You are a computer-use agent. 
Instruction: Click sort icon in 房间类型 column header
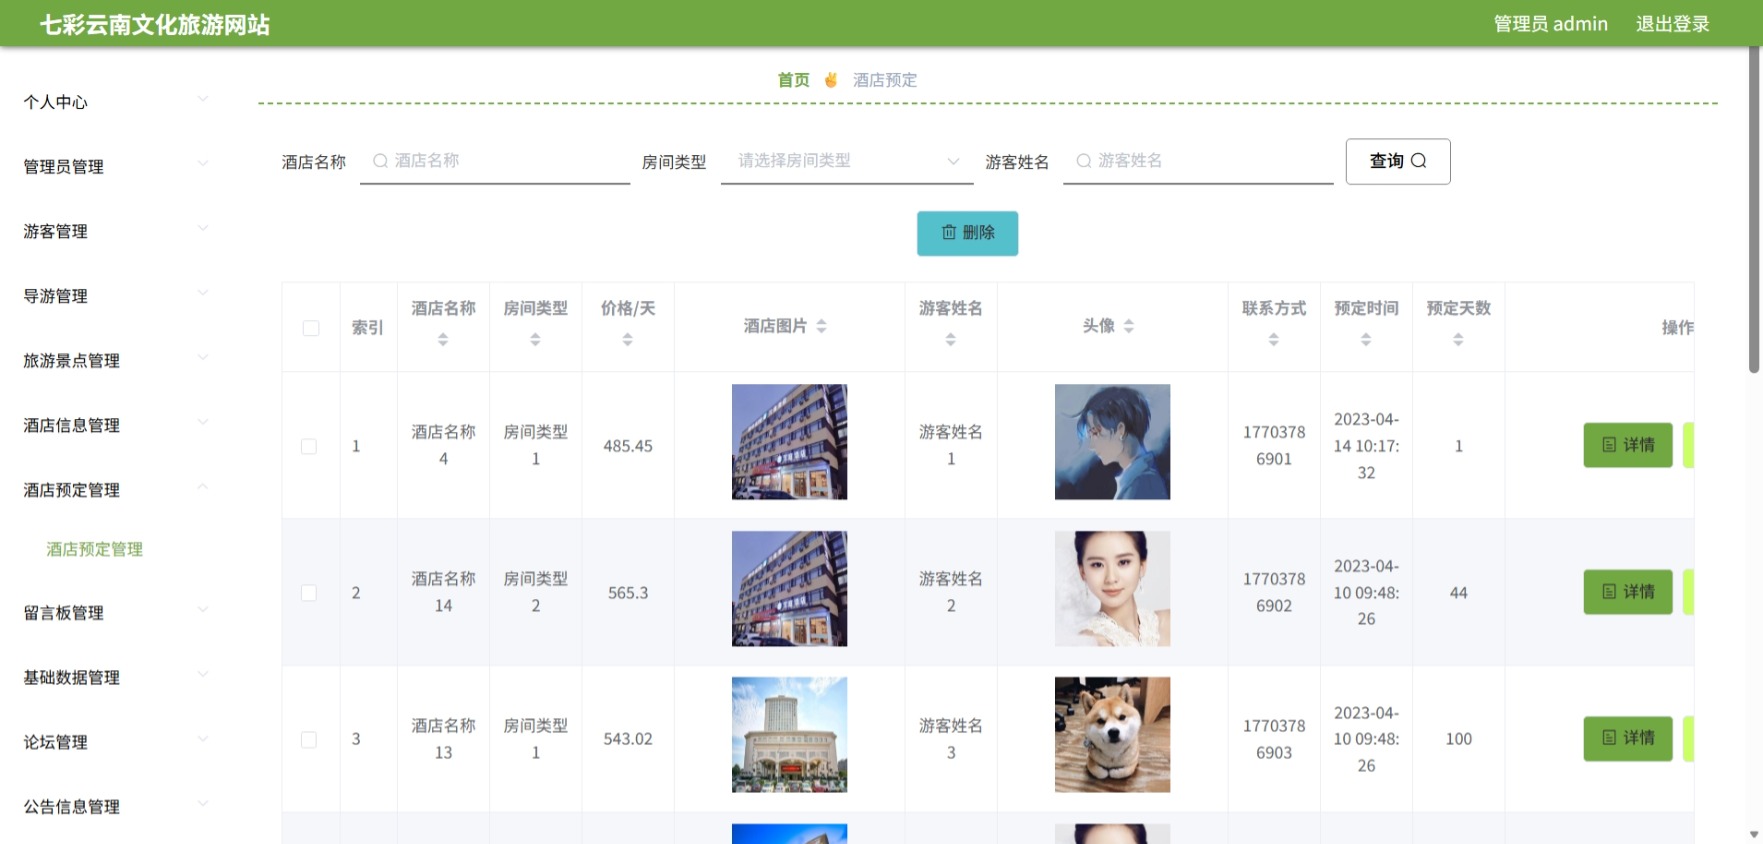coord(535,340)
